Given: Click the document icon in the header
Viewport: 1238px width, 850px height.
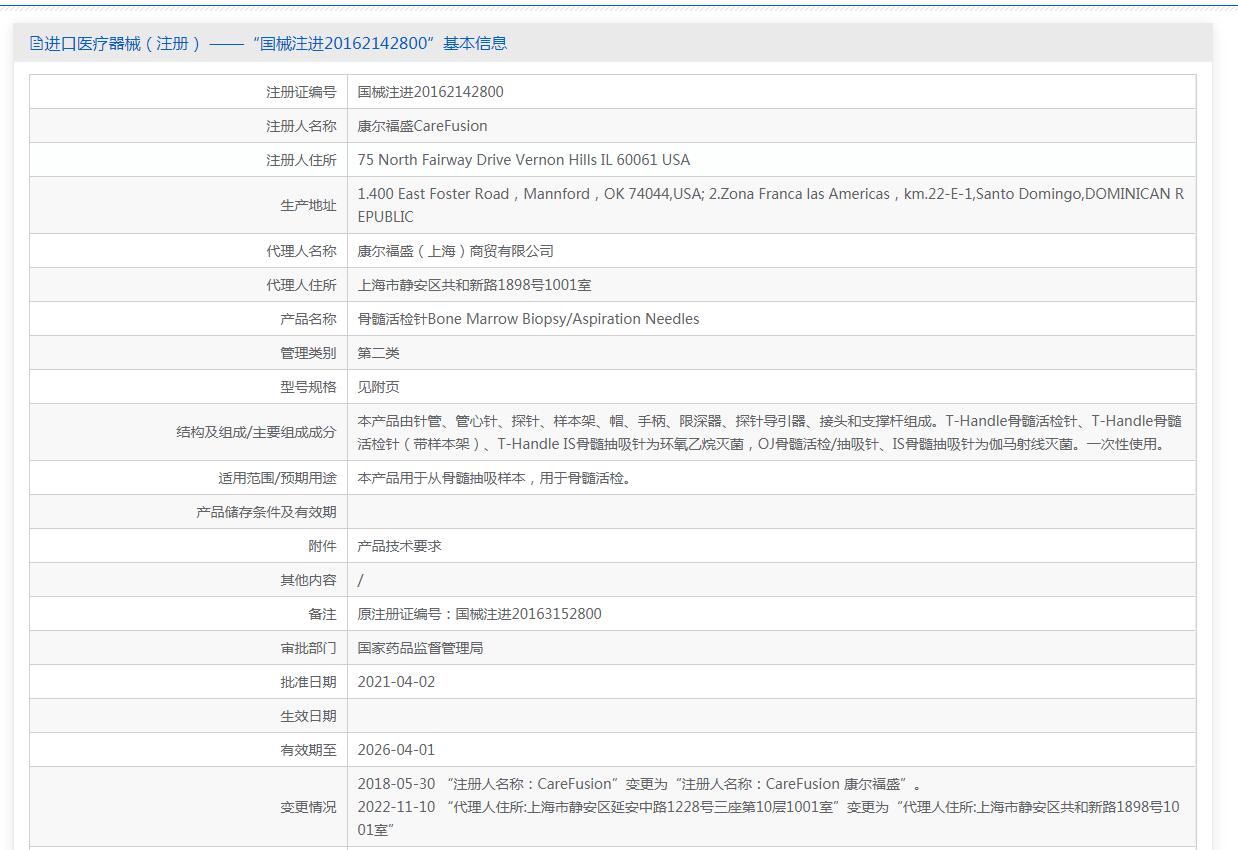Looking at the screenshot, I should pos(36,43).
